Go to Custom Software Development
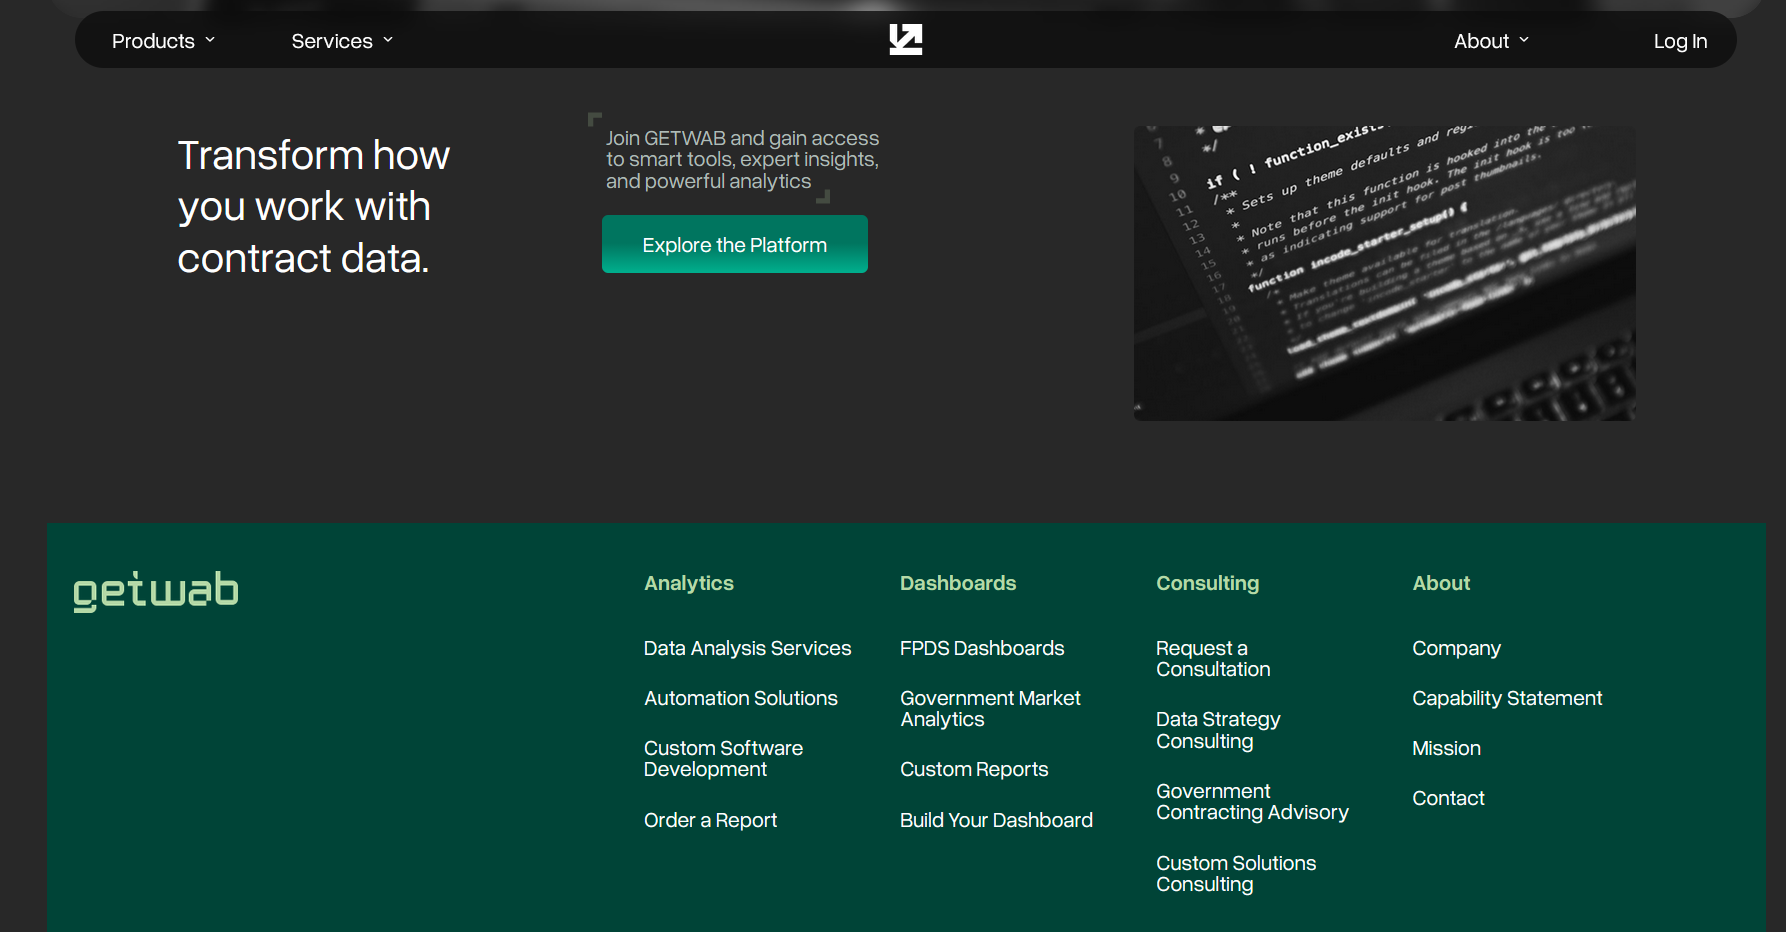The width and height of the screenshot is (1786, 932). pos(723,759)
